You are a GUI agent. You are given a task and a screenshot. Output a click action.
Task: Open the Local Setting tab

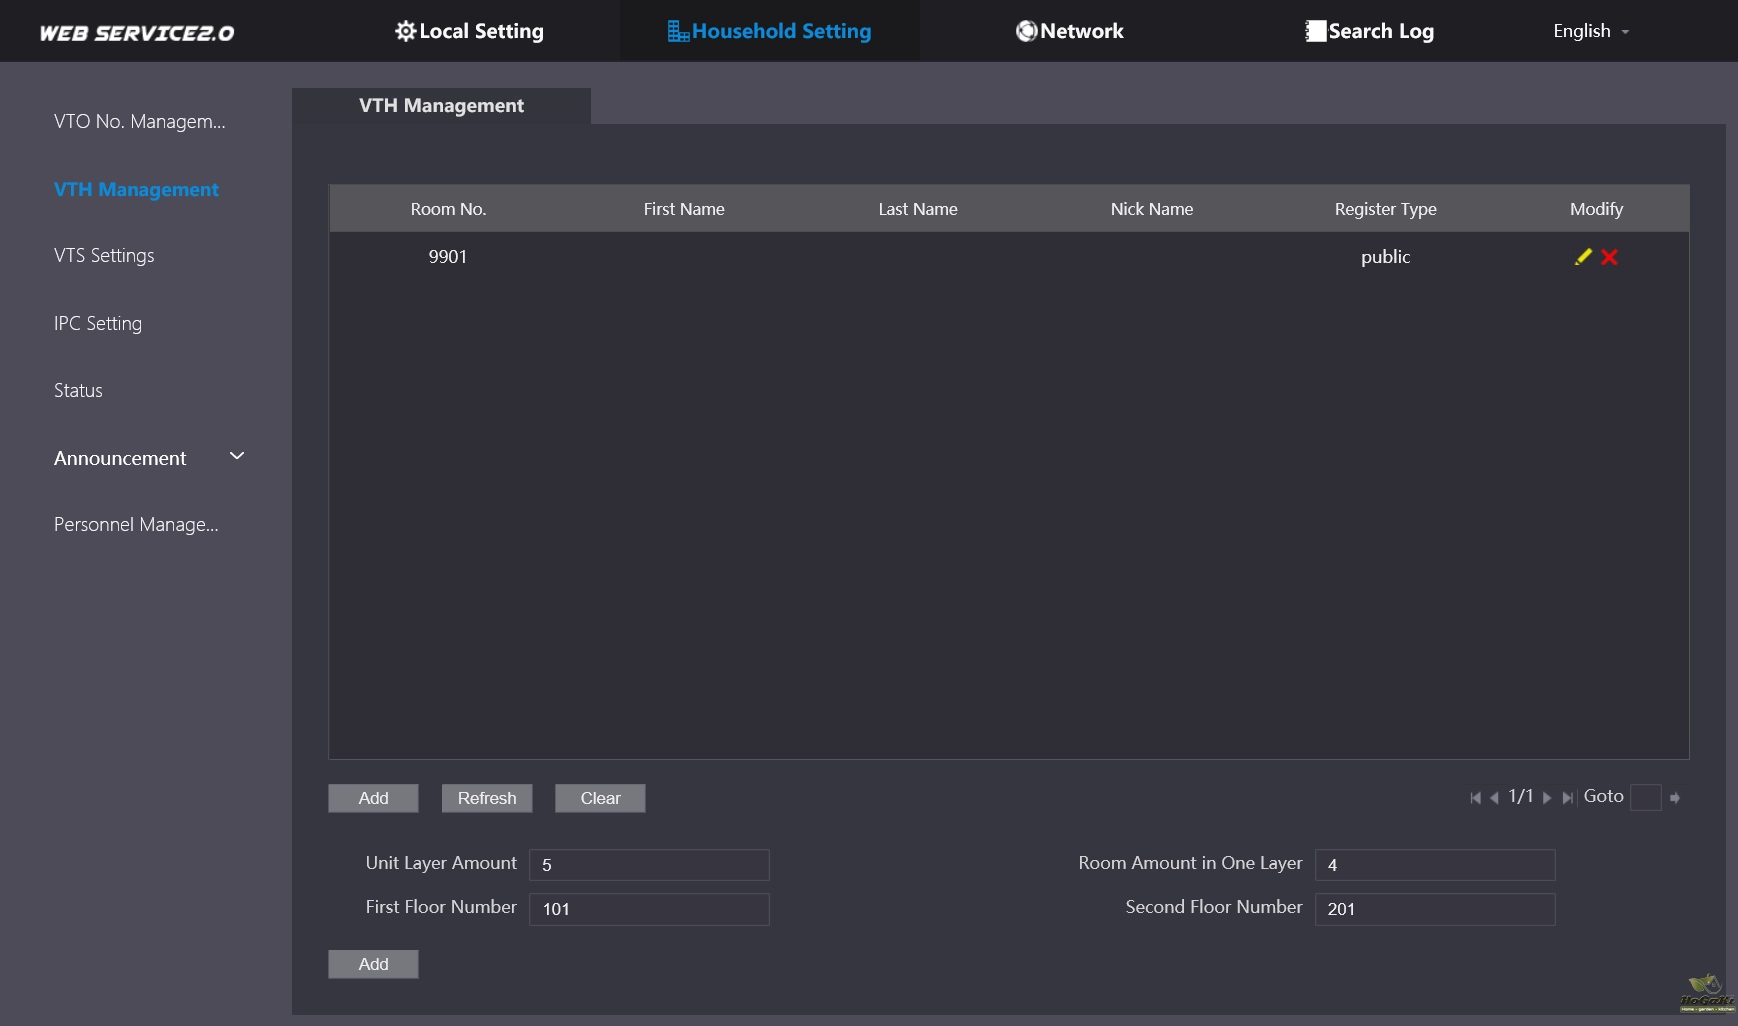tap(469, 31)
